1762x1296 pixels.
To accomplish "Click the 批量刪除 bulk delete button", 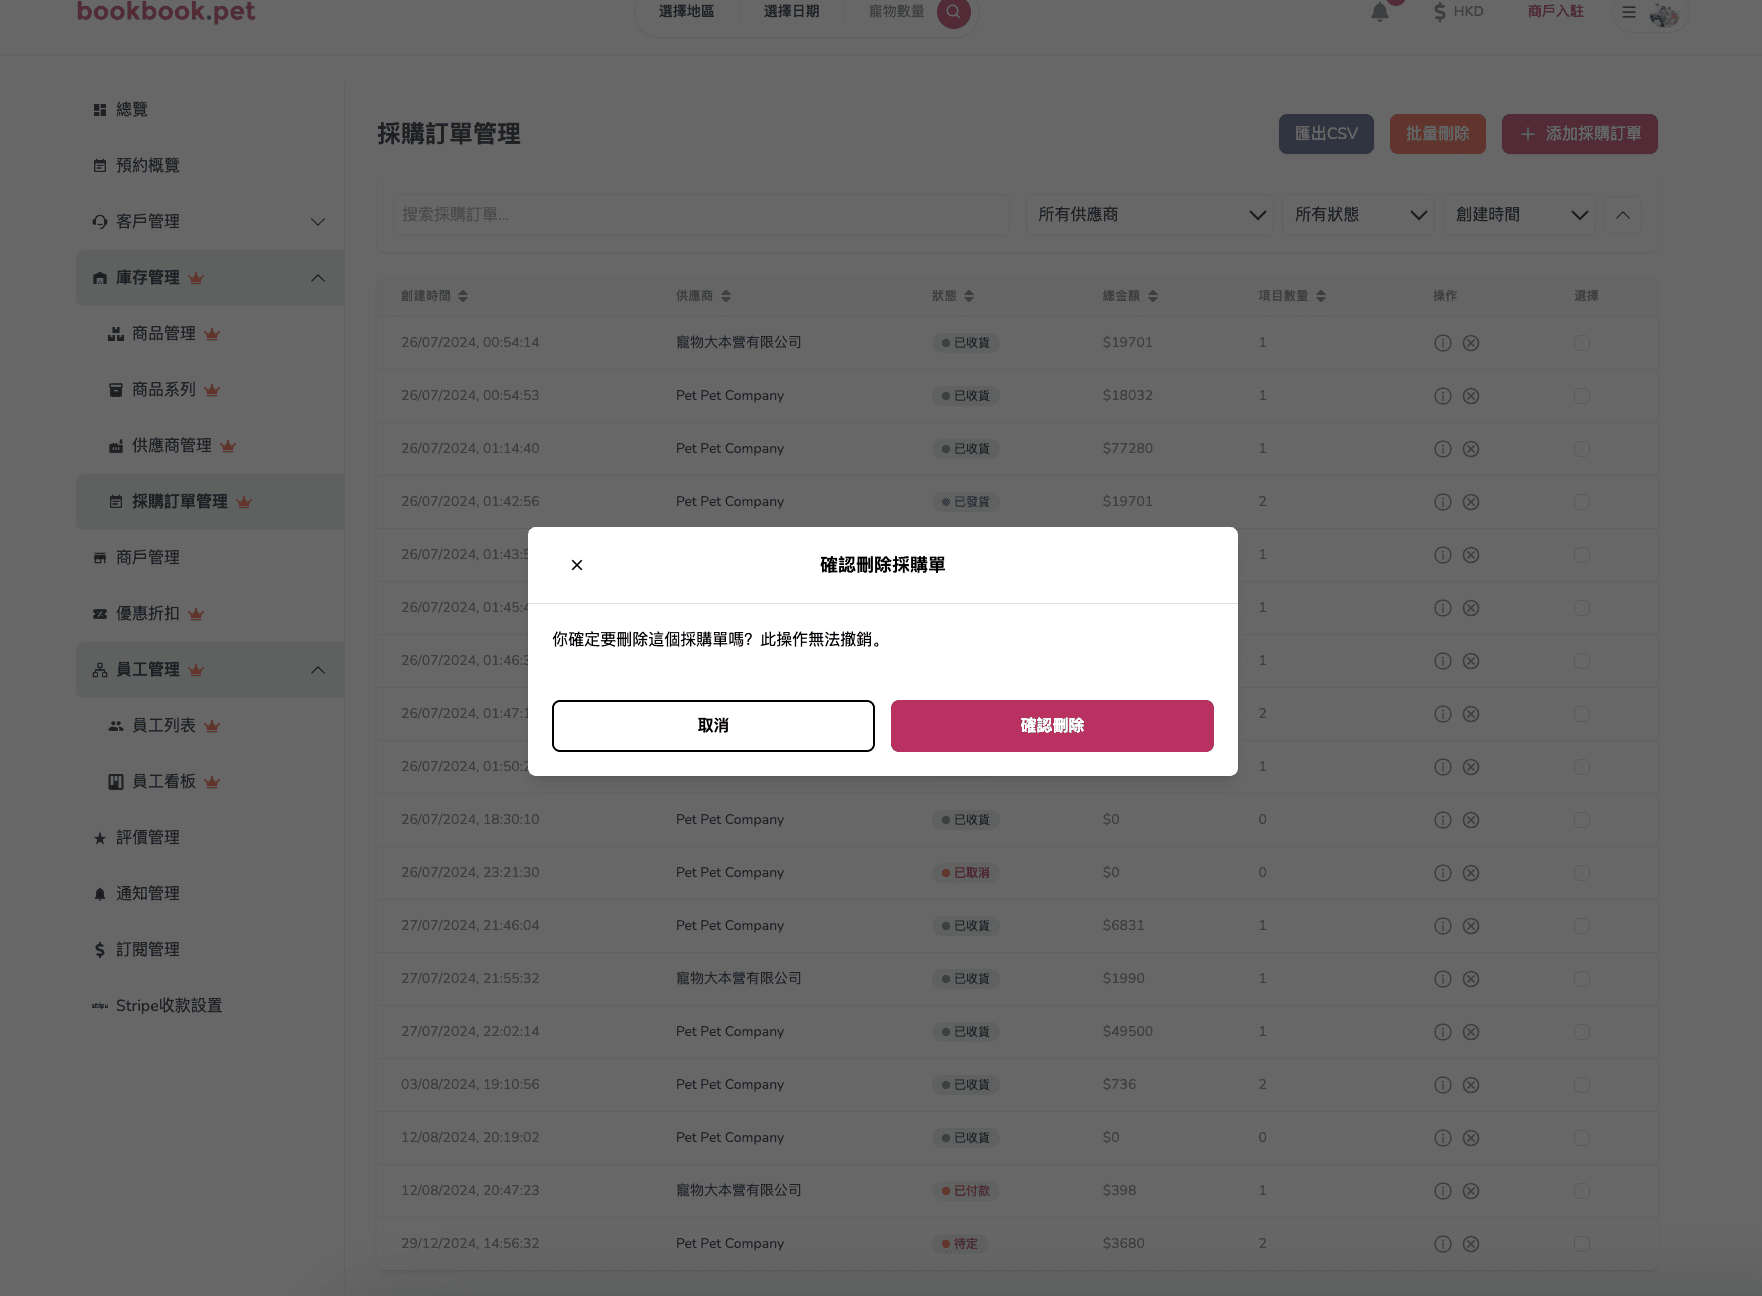I will tap(1437, 134).
